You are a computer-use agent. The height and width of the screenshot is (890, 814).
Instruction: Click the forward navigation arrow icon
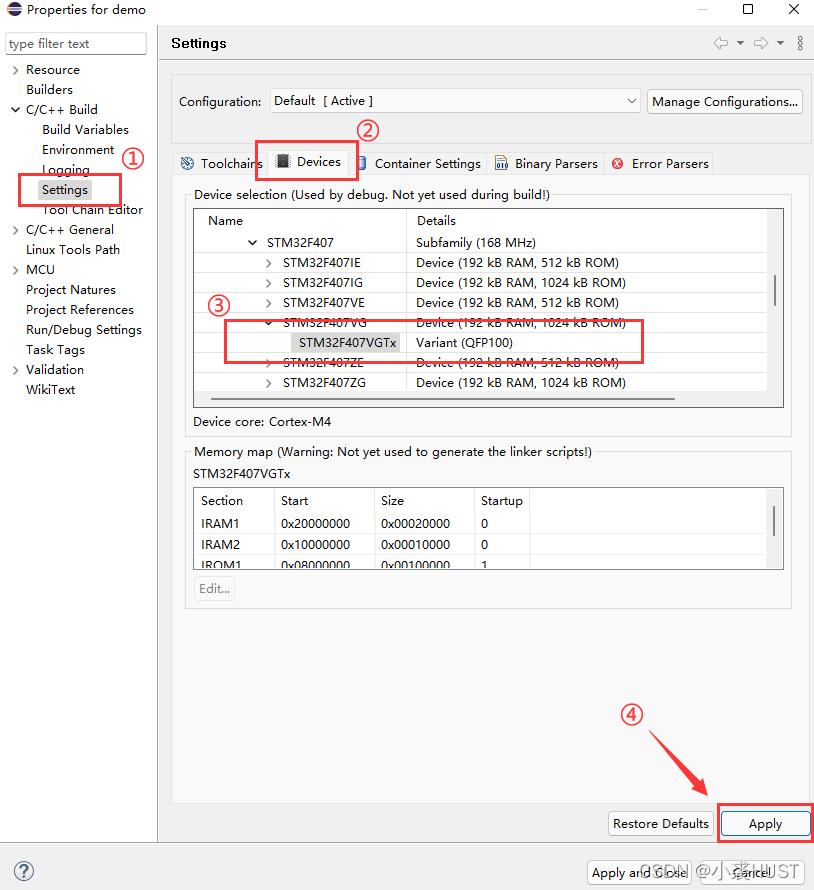point(761,43)
